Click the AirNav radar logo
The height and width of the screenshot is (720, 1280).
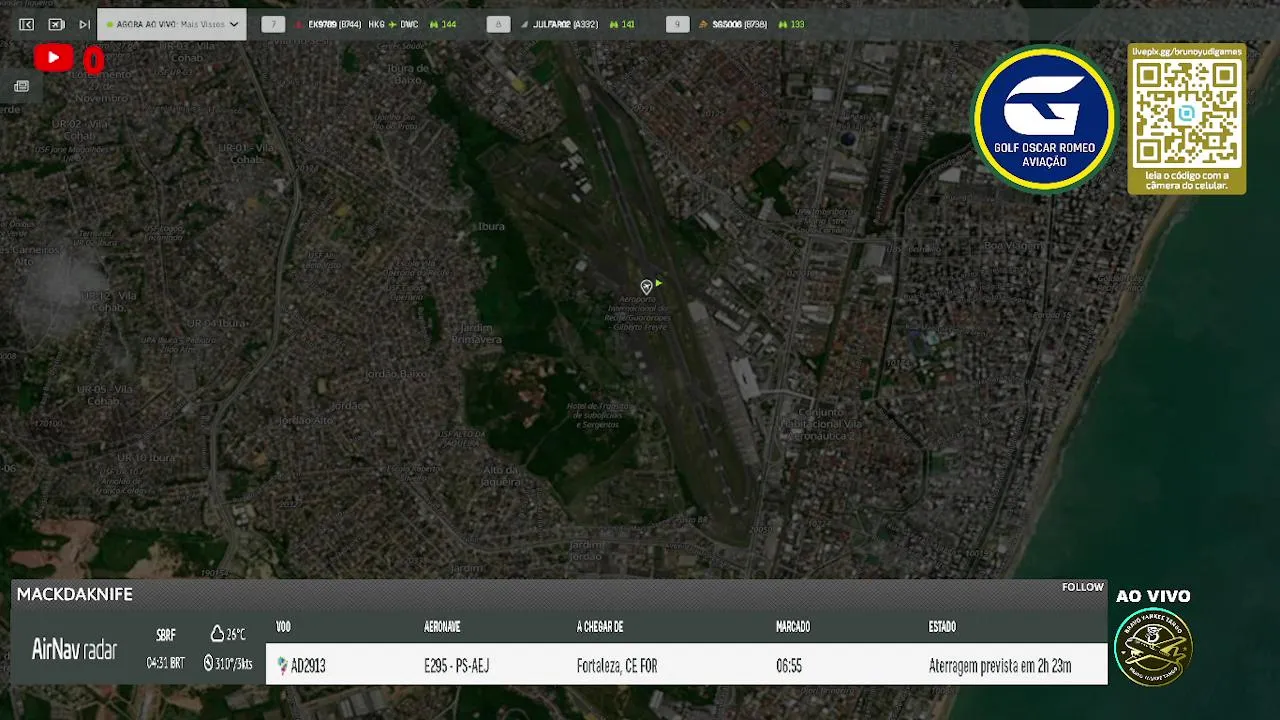(74, 650)
